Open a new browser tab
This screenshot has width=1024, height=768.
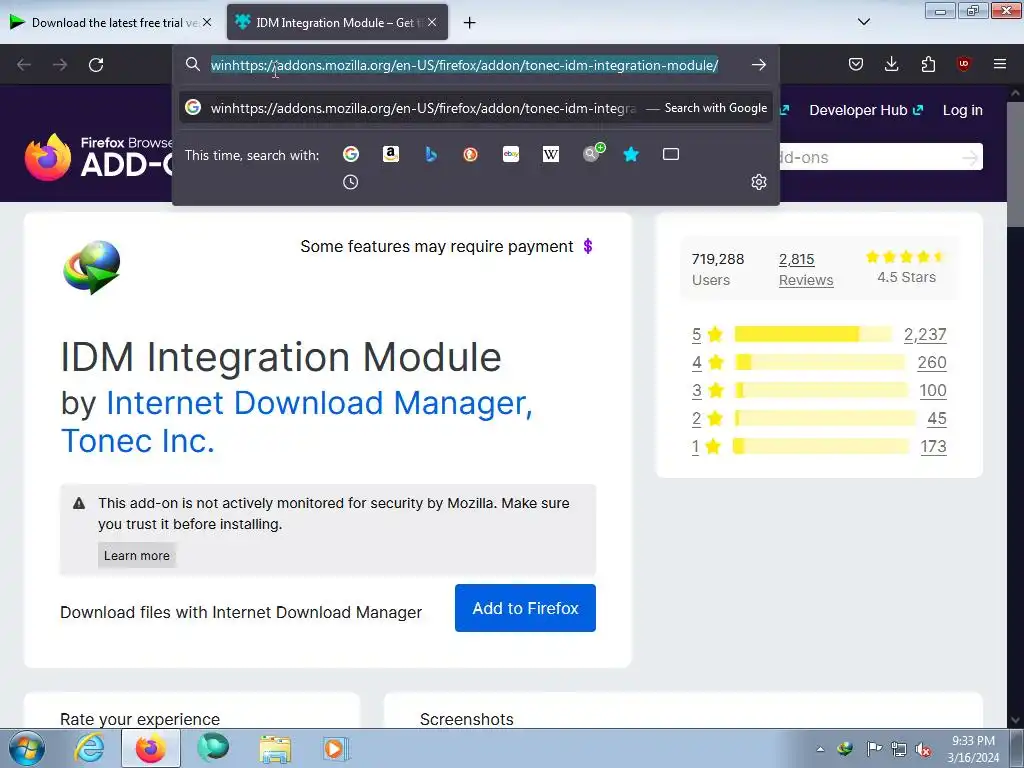(469, 23)
